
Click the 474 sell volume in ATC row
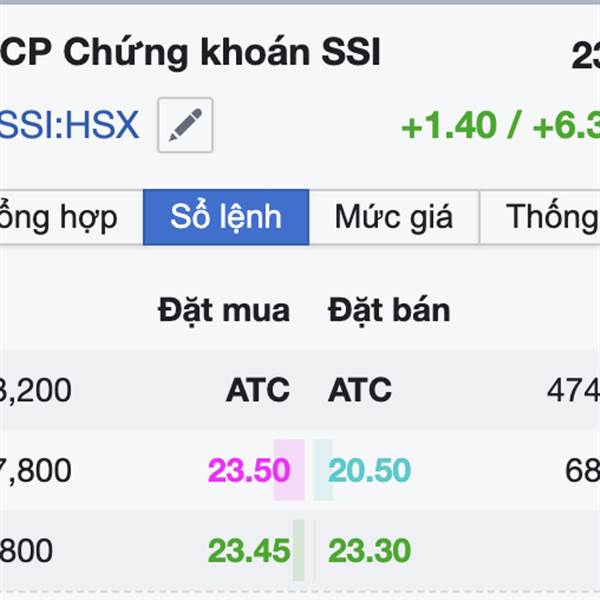click(x=573, y=390)
